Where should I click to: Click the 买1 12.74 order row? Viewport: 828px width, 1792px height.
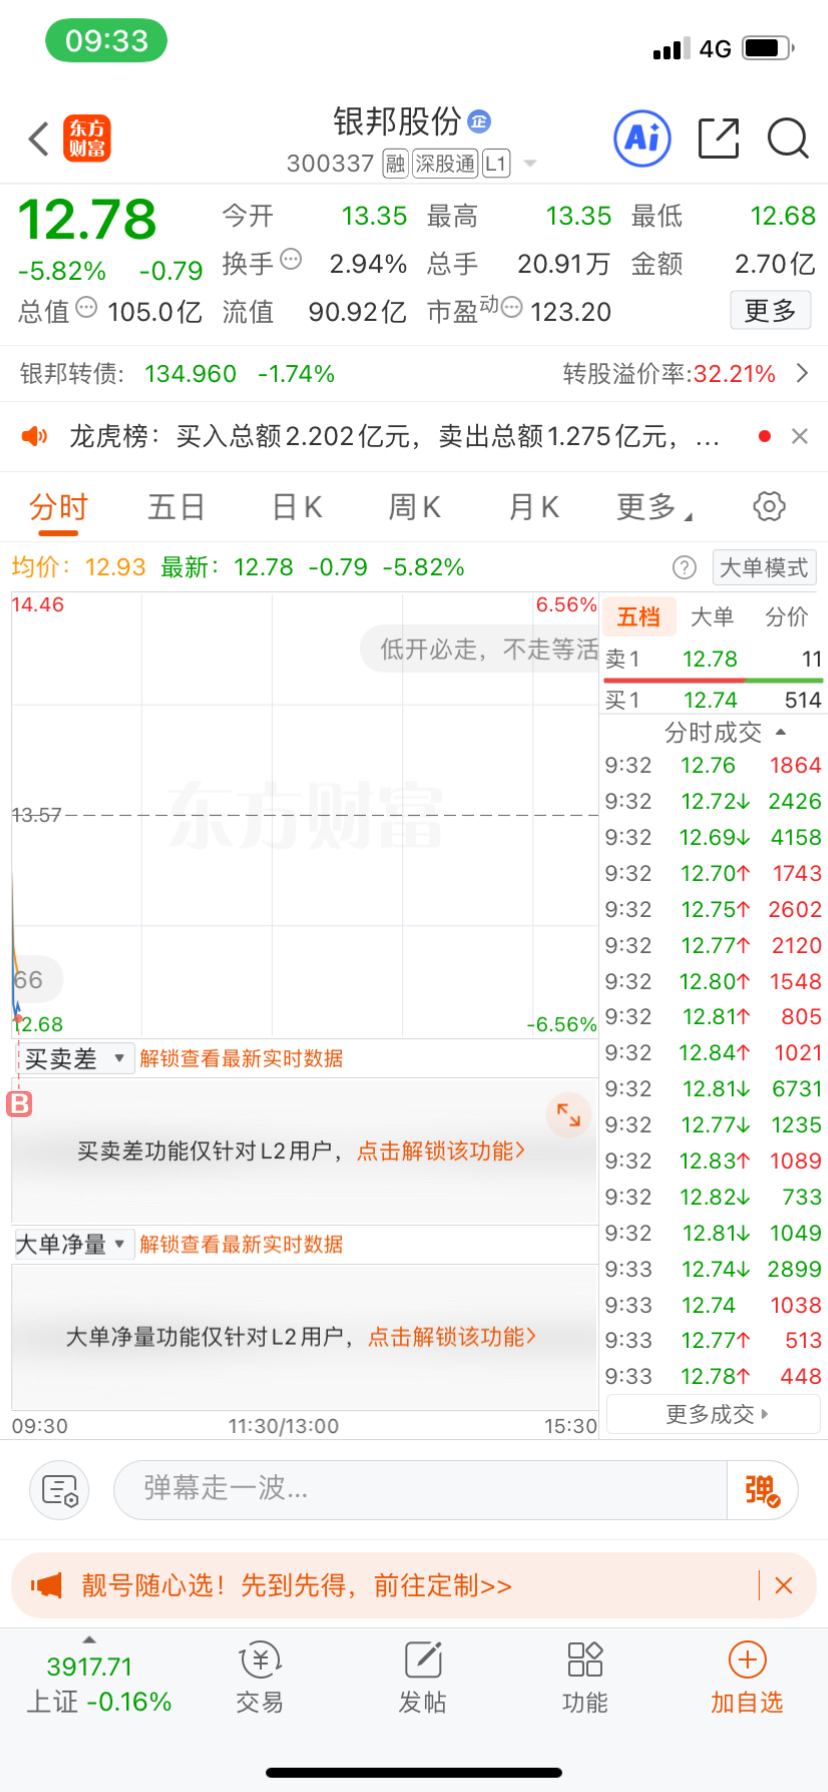[713, 700]
